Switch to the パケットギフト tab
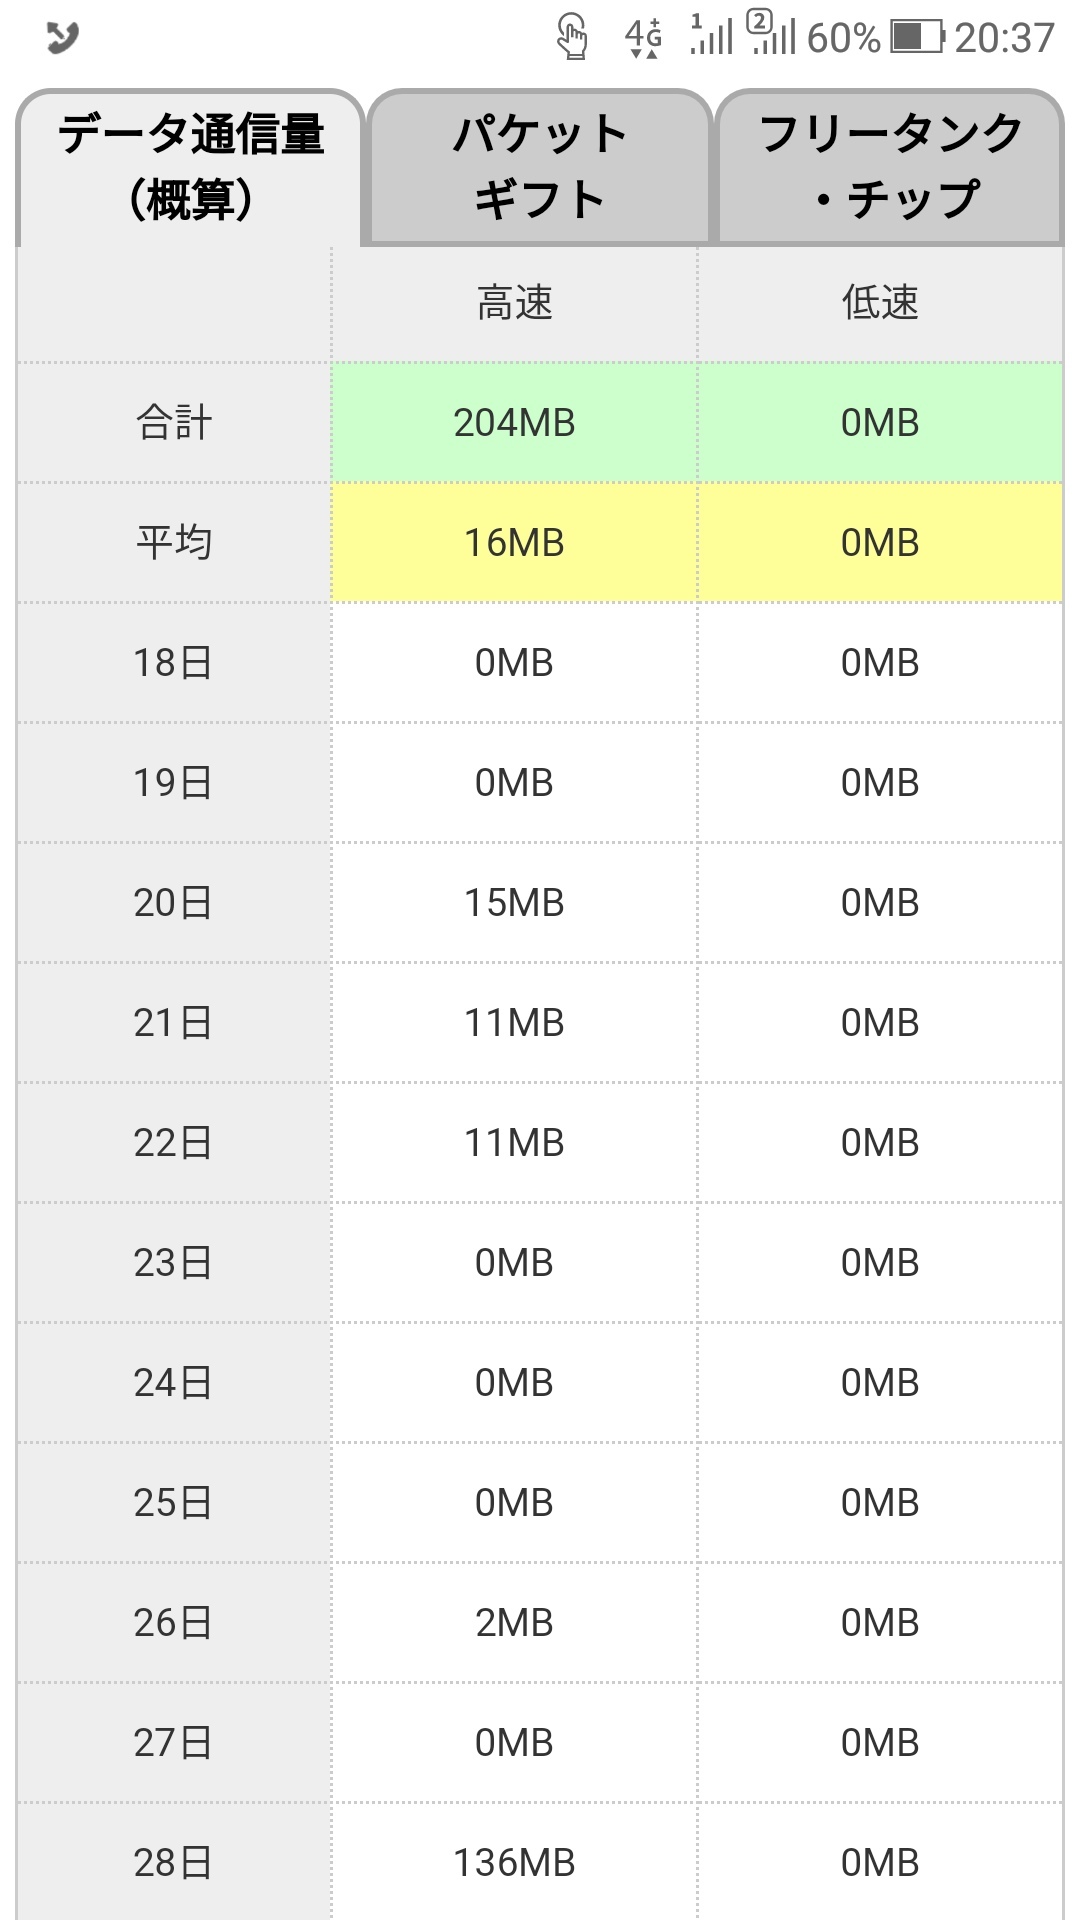1080x1920 pixels. pos(539,167)
